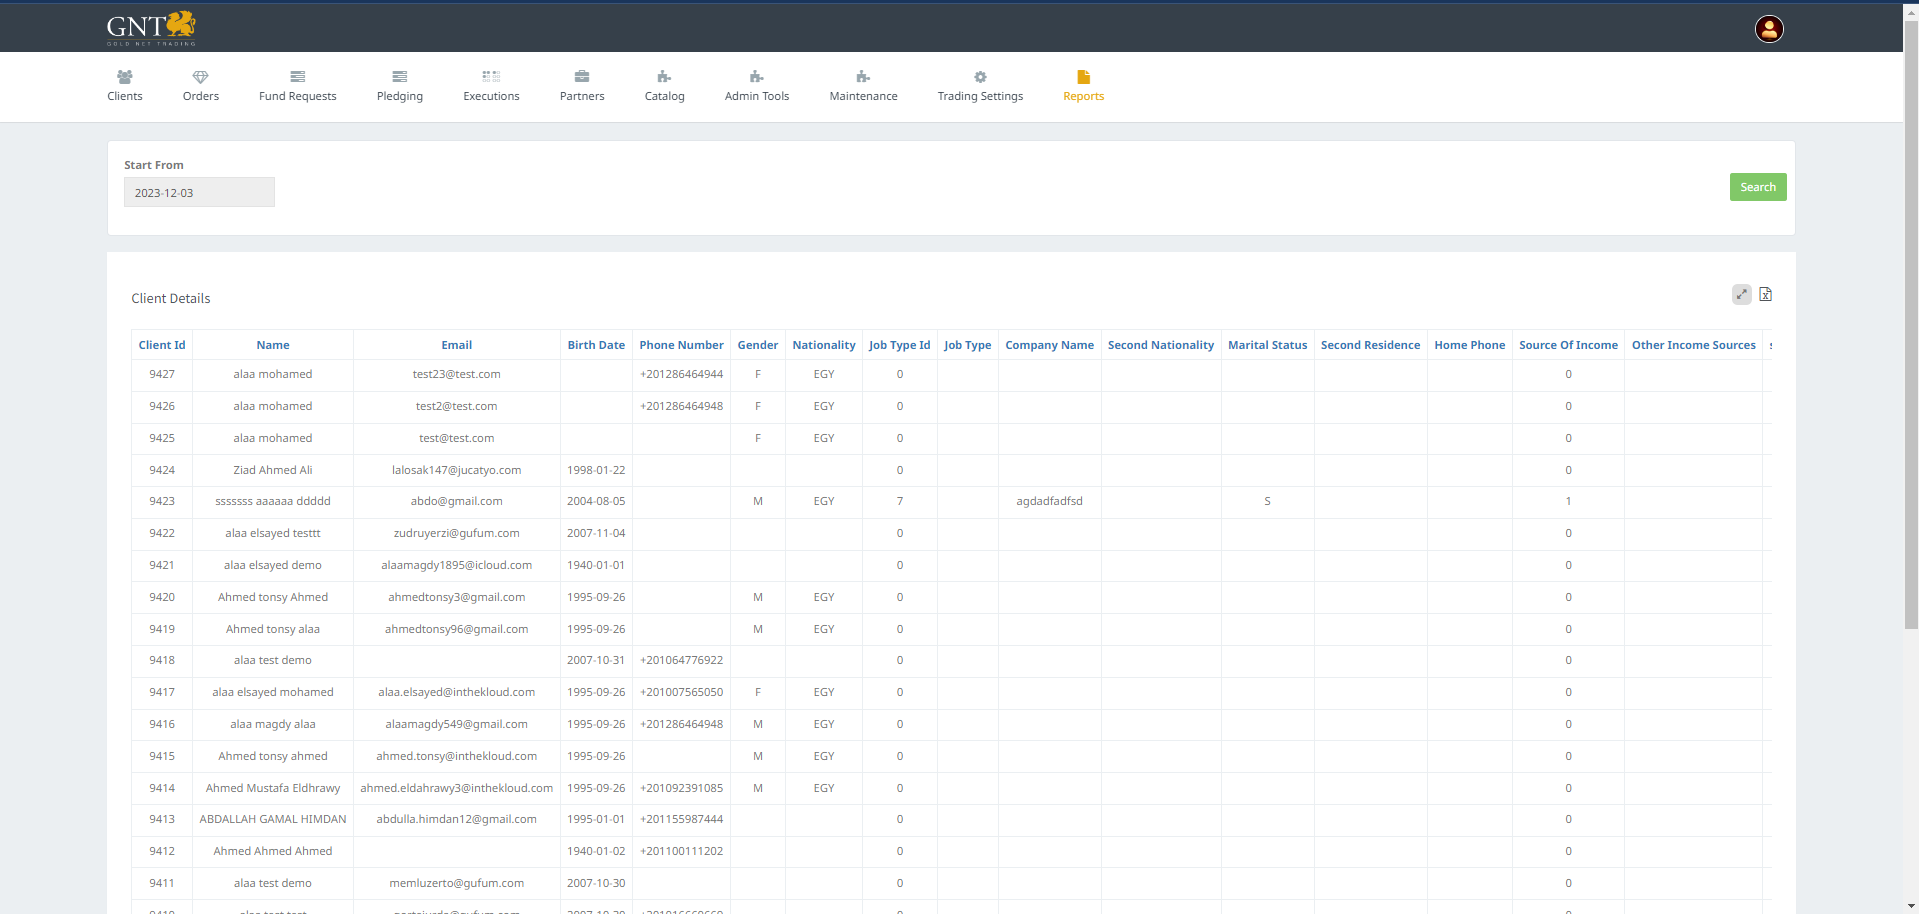Screen dimensions: 1919x914
Task: Click the GNT logo
Action: pos(151,28)
